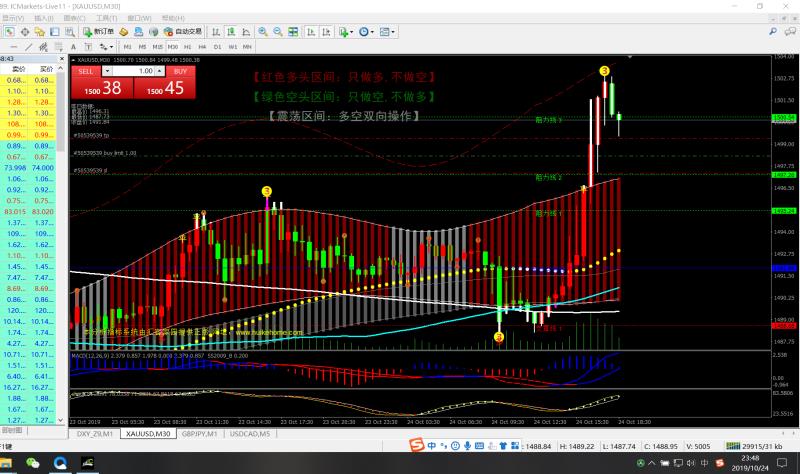Select the trendline drawing tool
This screenshot has height=474, width=800.
point(29,47)
